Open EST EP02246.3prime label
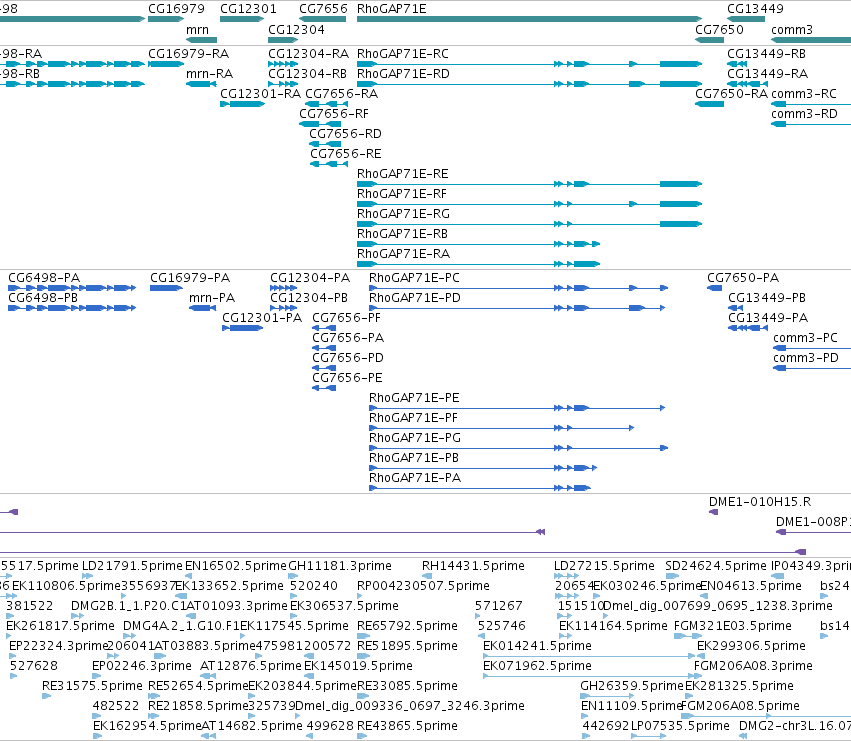 point(142,666)
